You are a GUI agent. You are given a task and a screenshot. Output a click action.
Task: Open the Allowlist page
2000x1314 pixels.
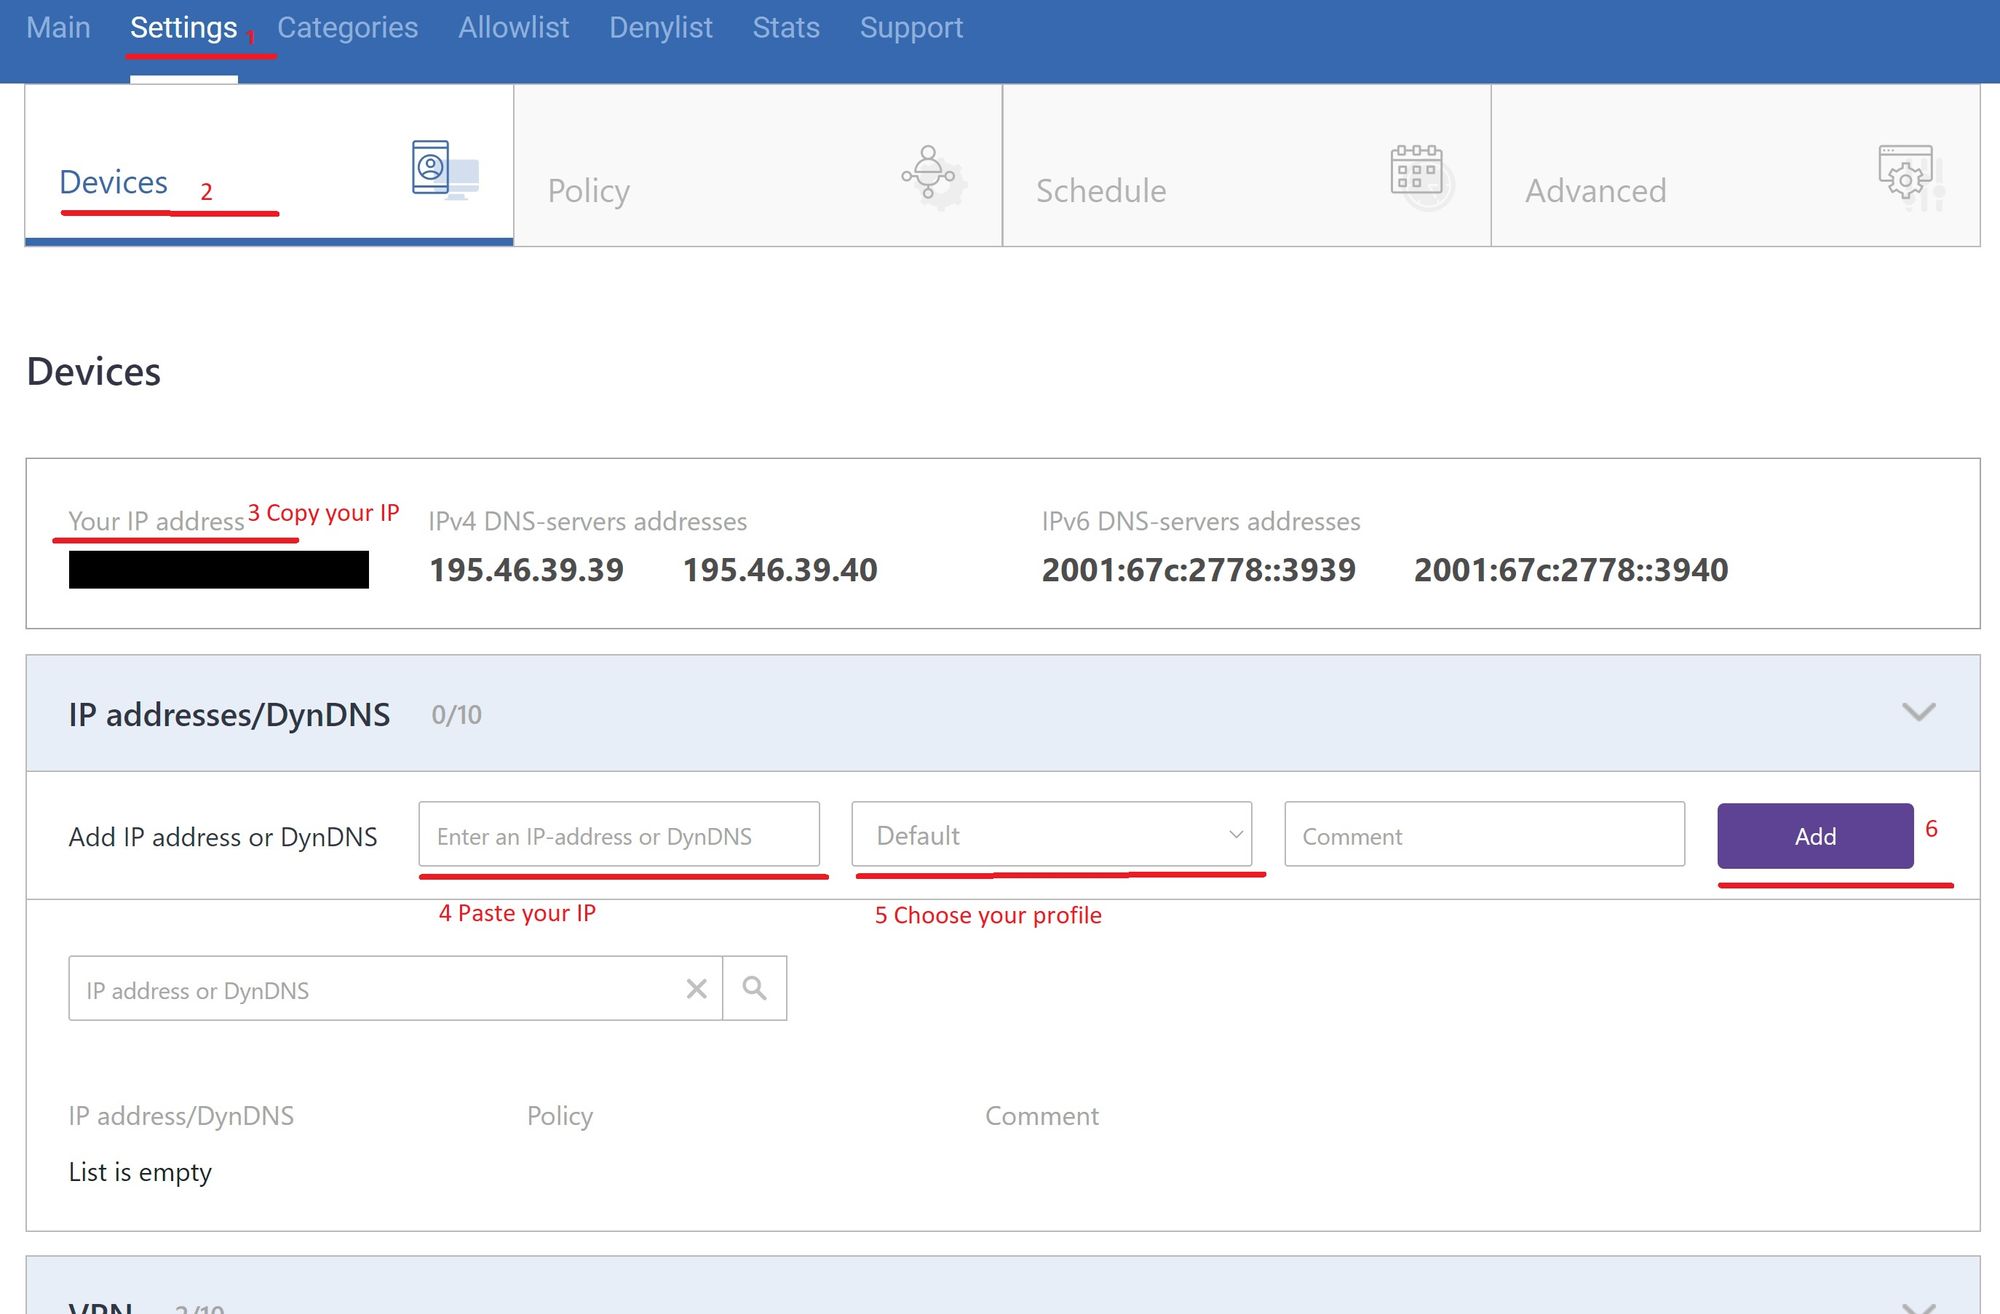[514, 27]
